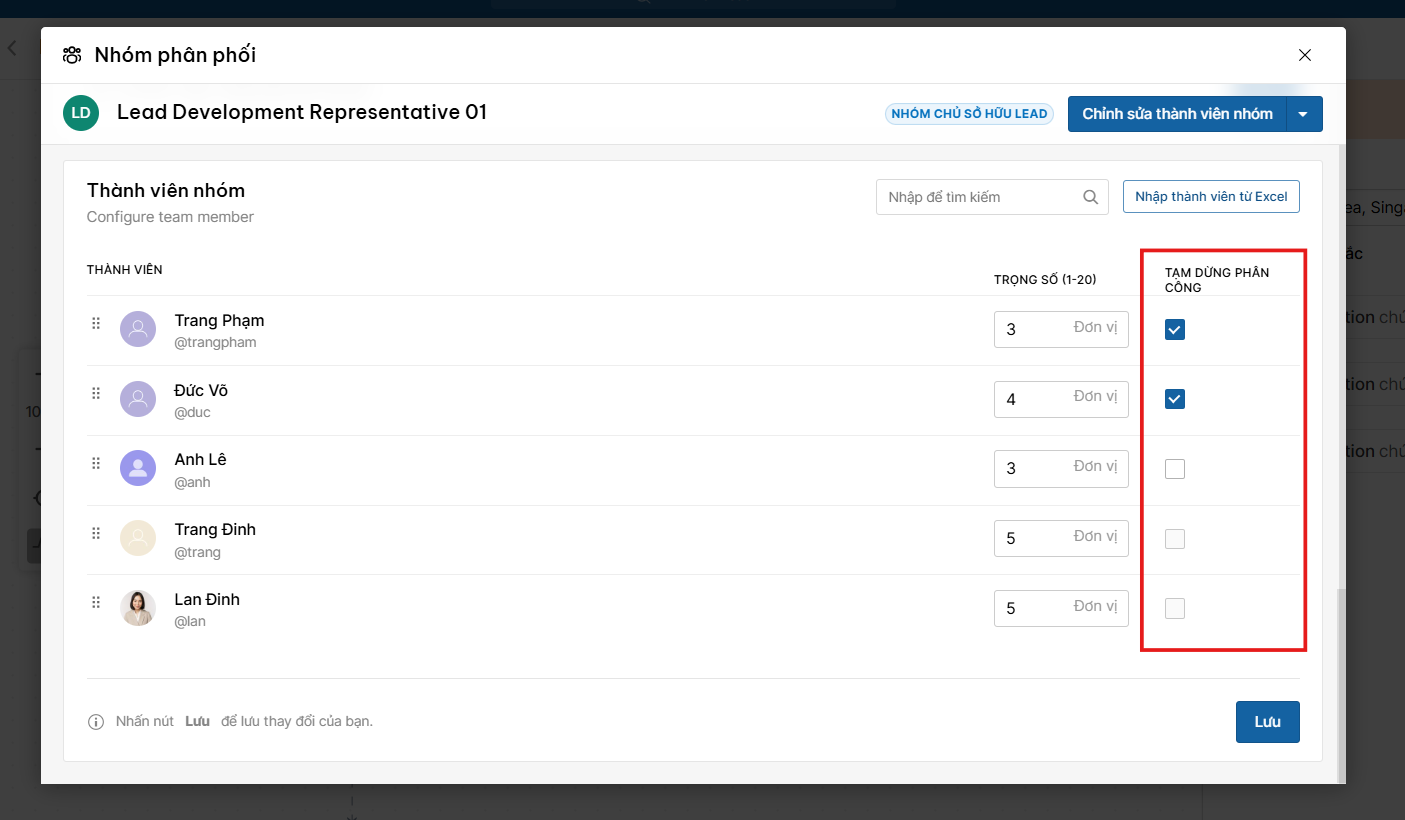
Task: Uncheck pause assignment for Trang Phạm
Action: (x=1175, y=329)
